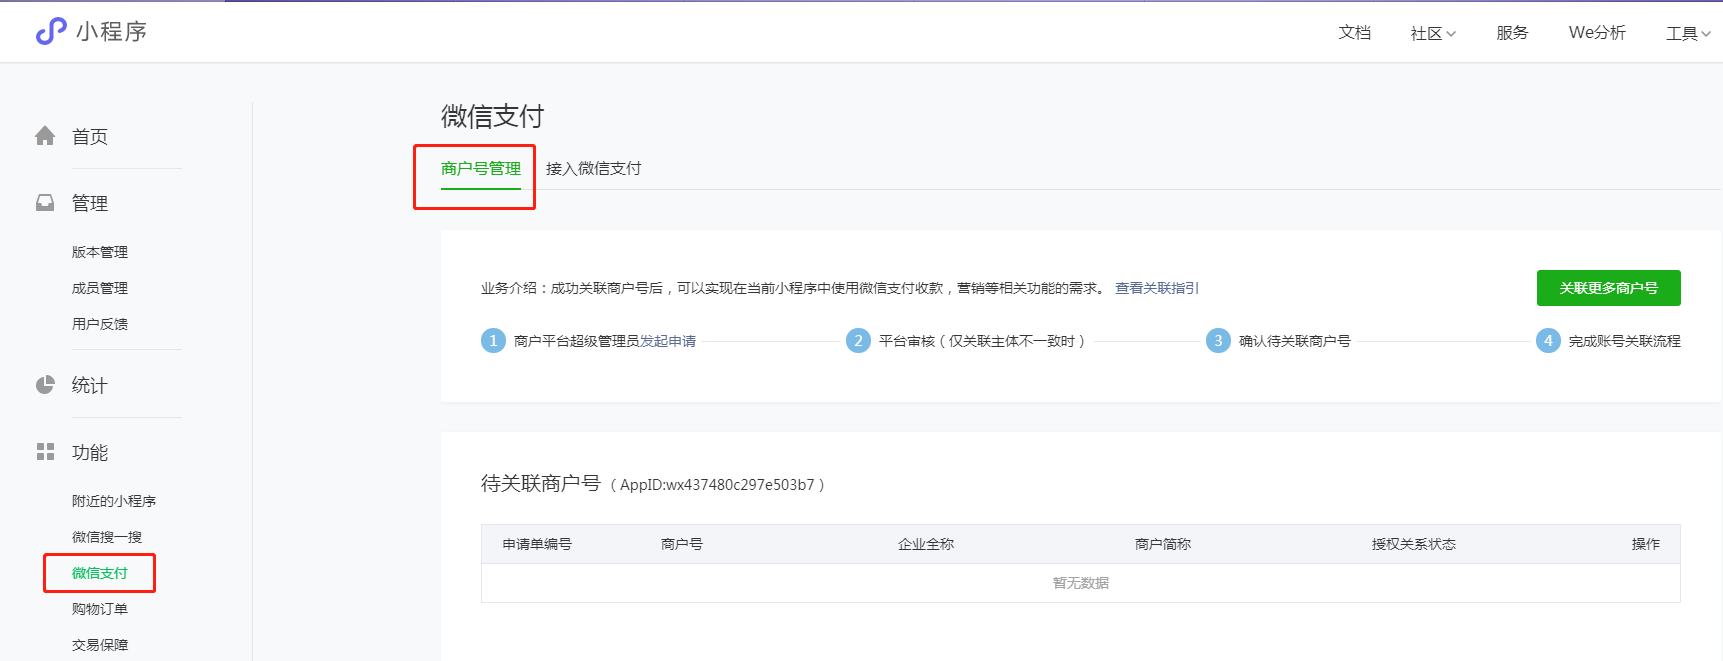Click the 首页 sidebar label
Image resolution: width=1723 pixels, height=661 pixels.
click(90, 137)
